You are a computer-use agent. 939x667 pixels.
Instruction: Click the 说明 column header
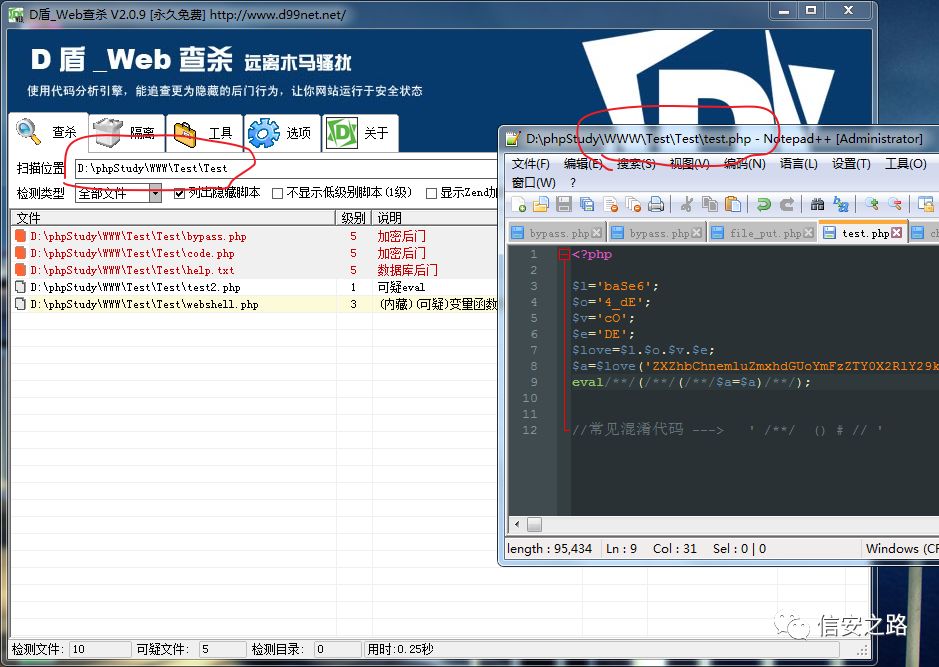click(x=435, y=217)
